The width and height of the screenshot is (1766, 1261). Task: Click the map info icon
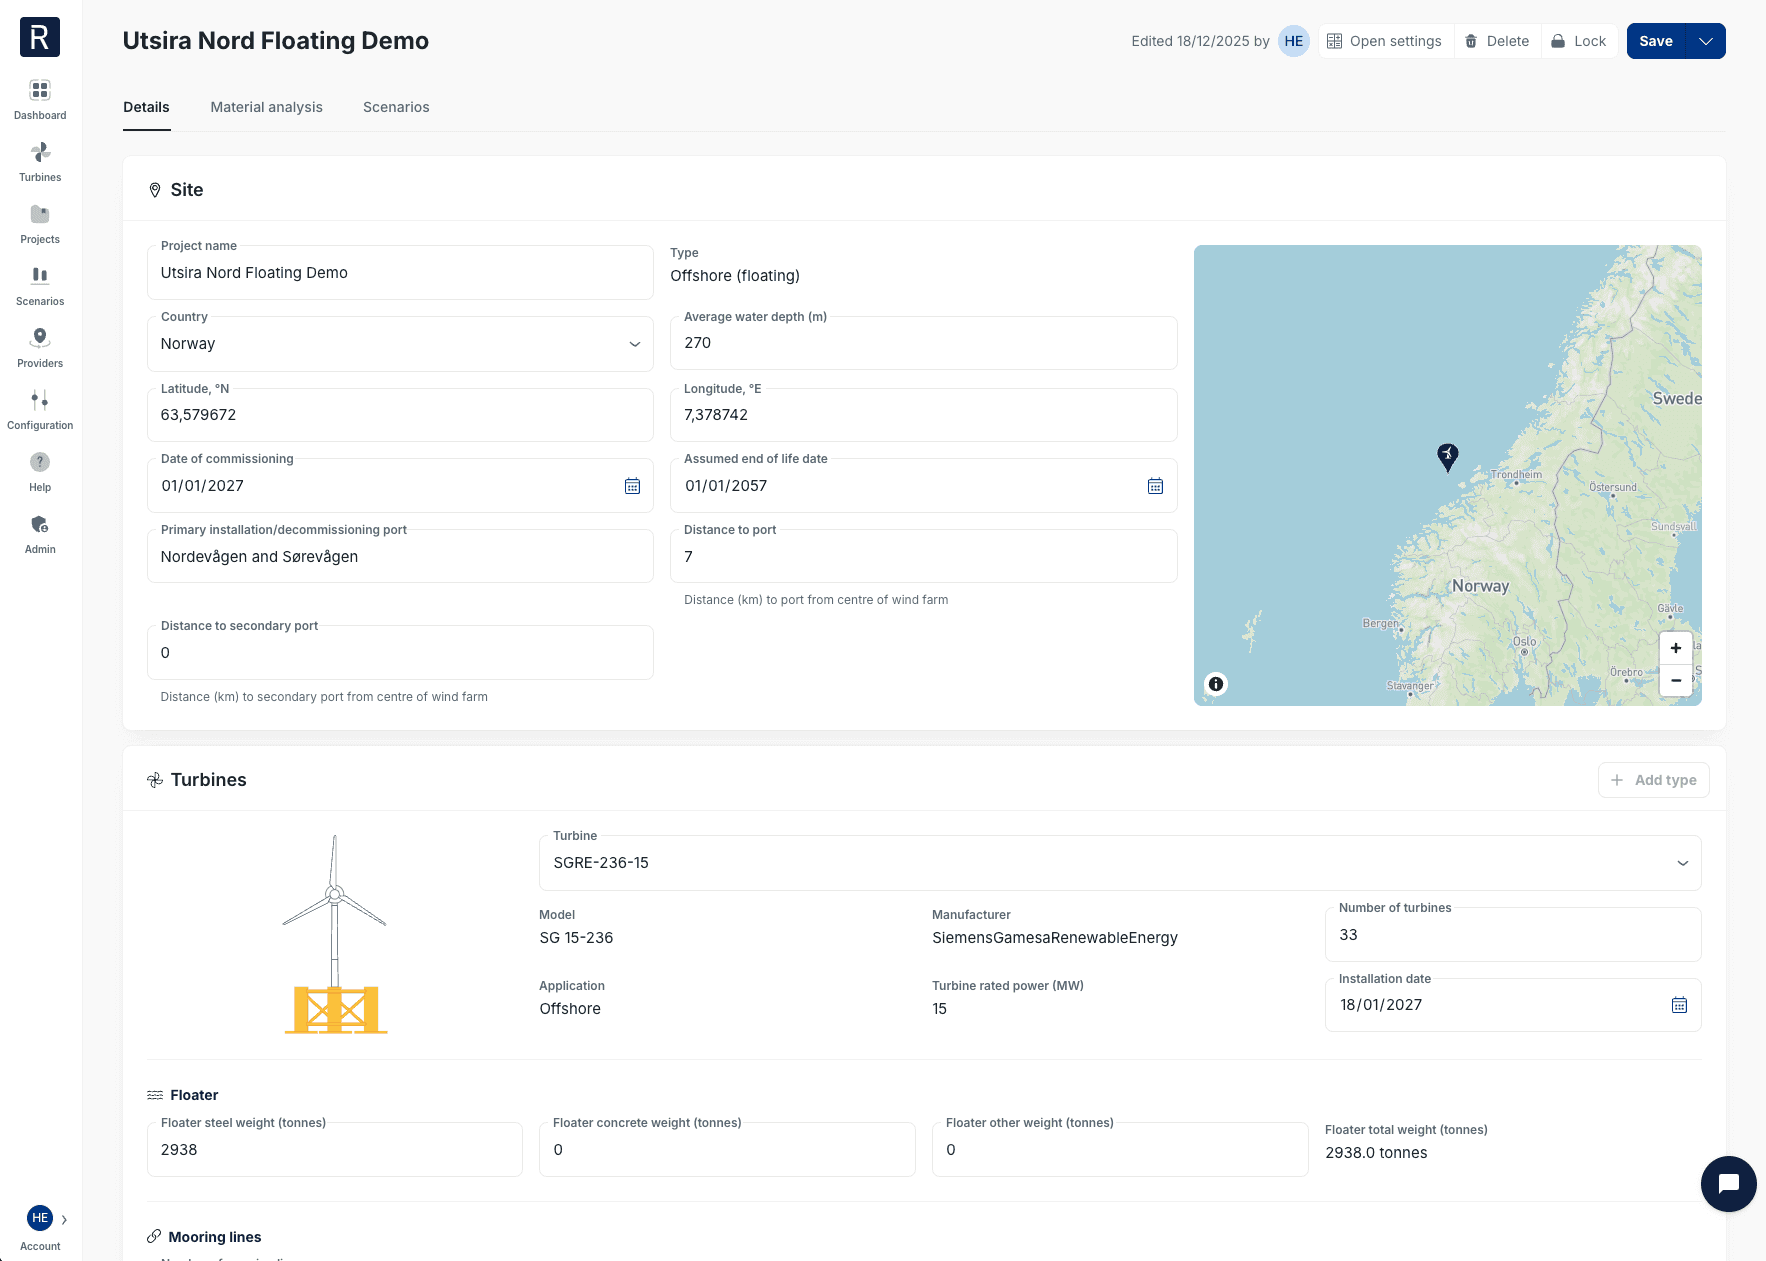coord(1216,684)
